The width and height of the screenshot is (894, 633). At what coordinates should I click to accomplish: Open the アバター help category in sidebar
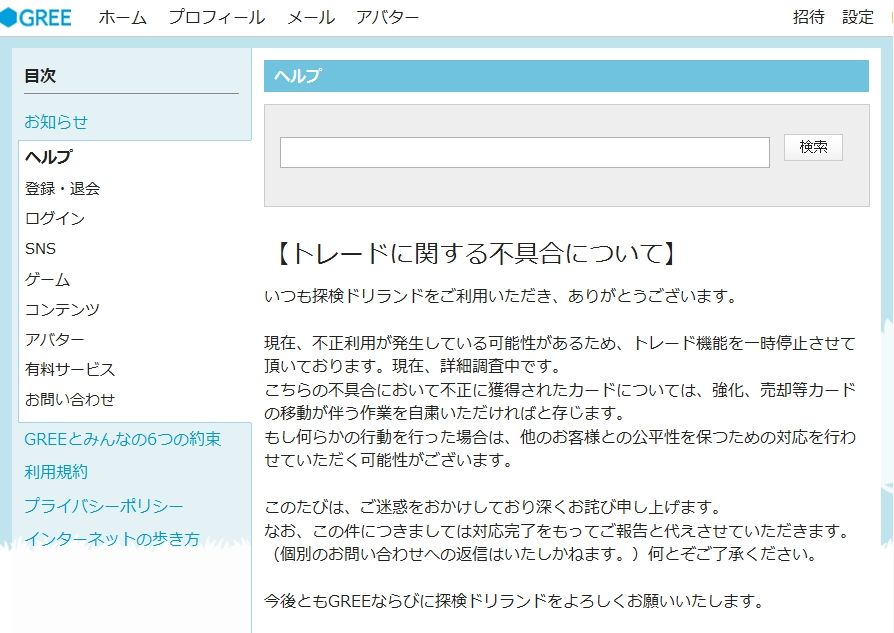click(55, 339)
